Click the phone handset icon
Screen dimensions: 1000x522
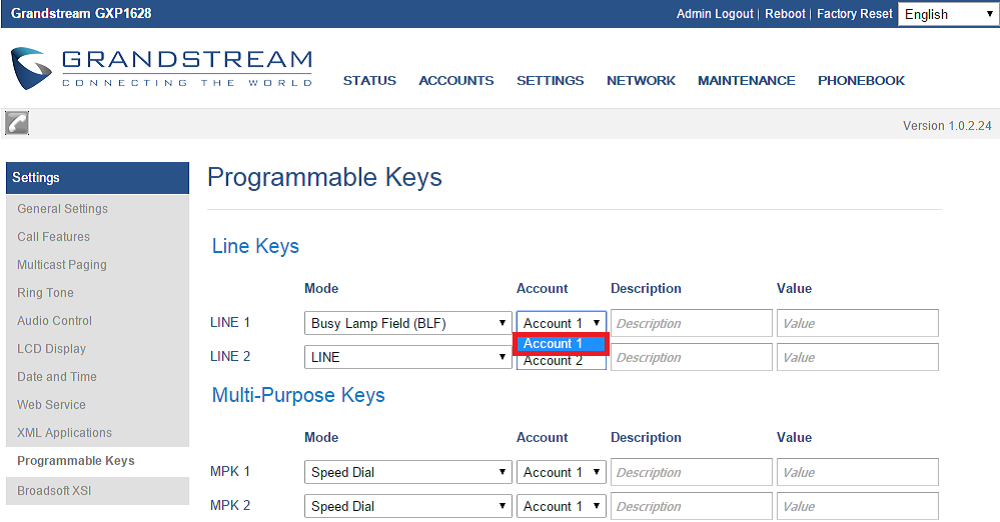[17, 123]
